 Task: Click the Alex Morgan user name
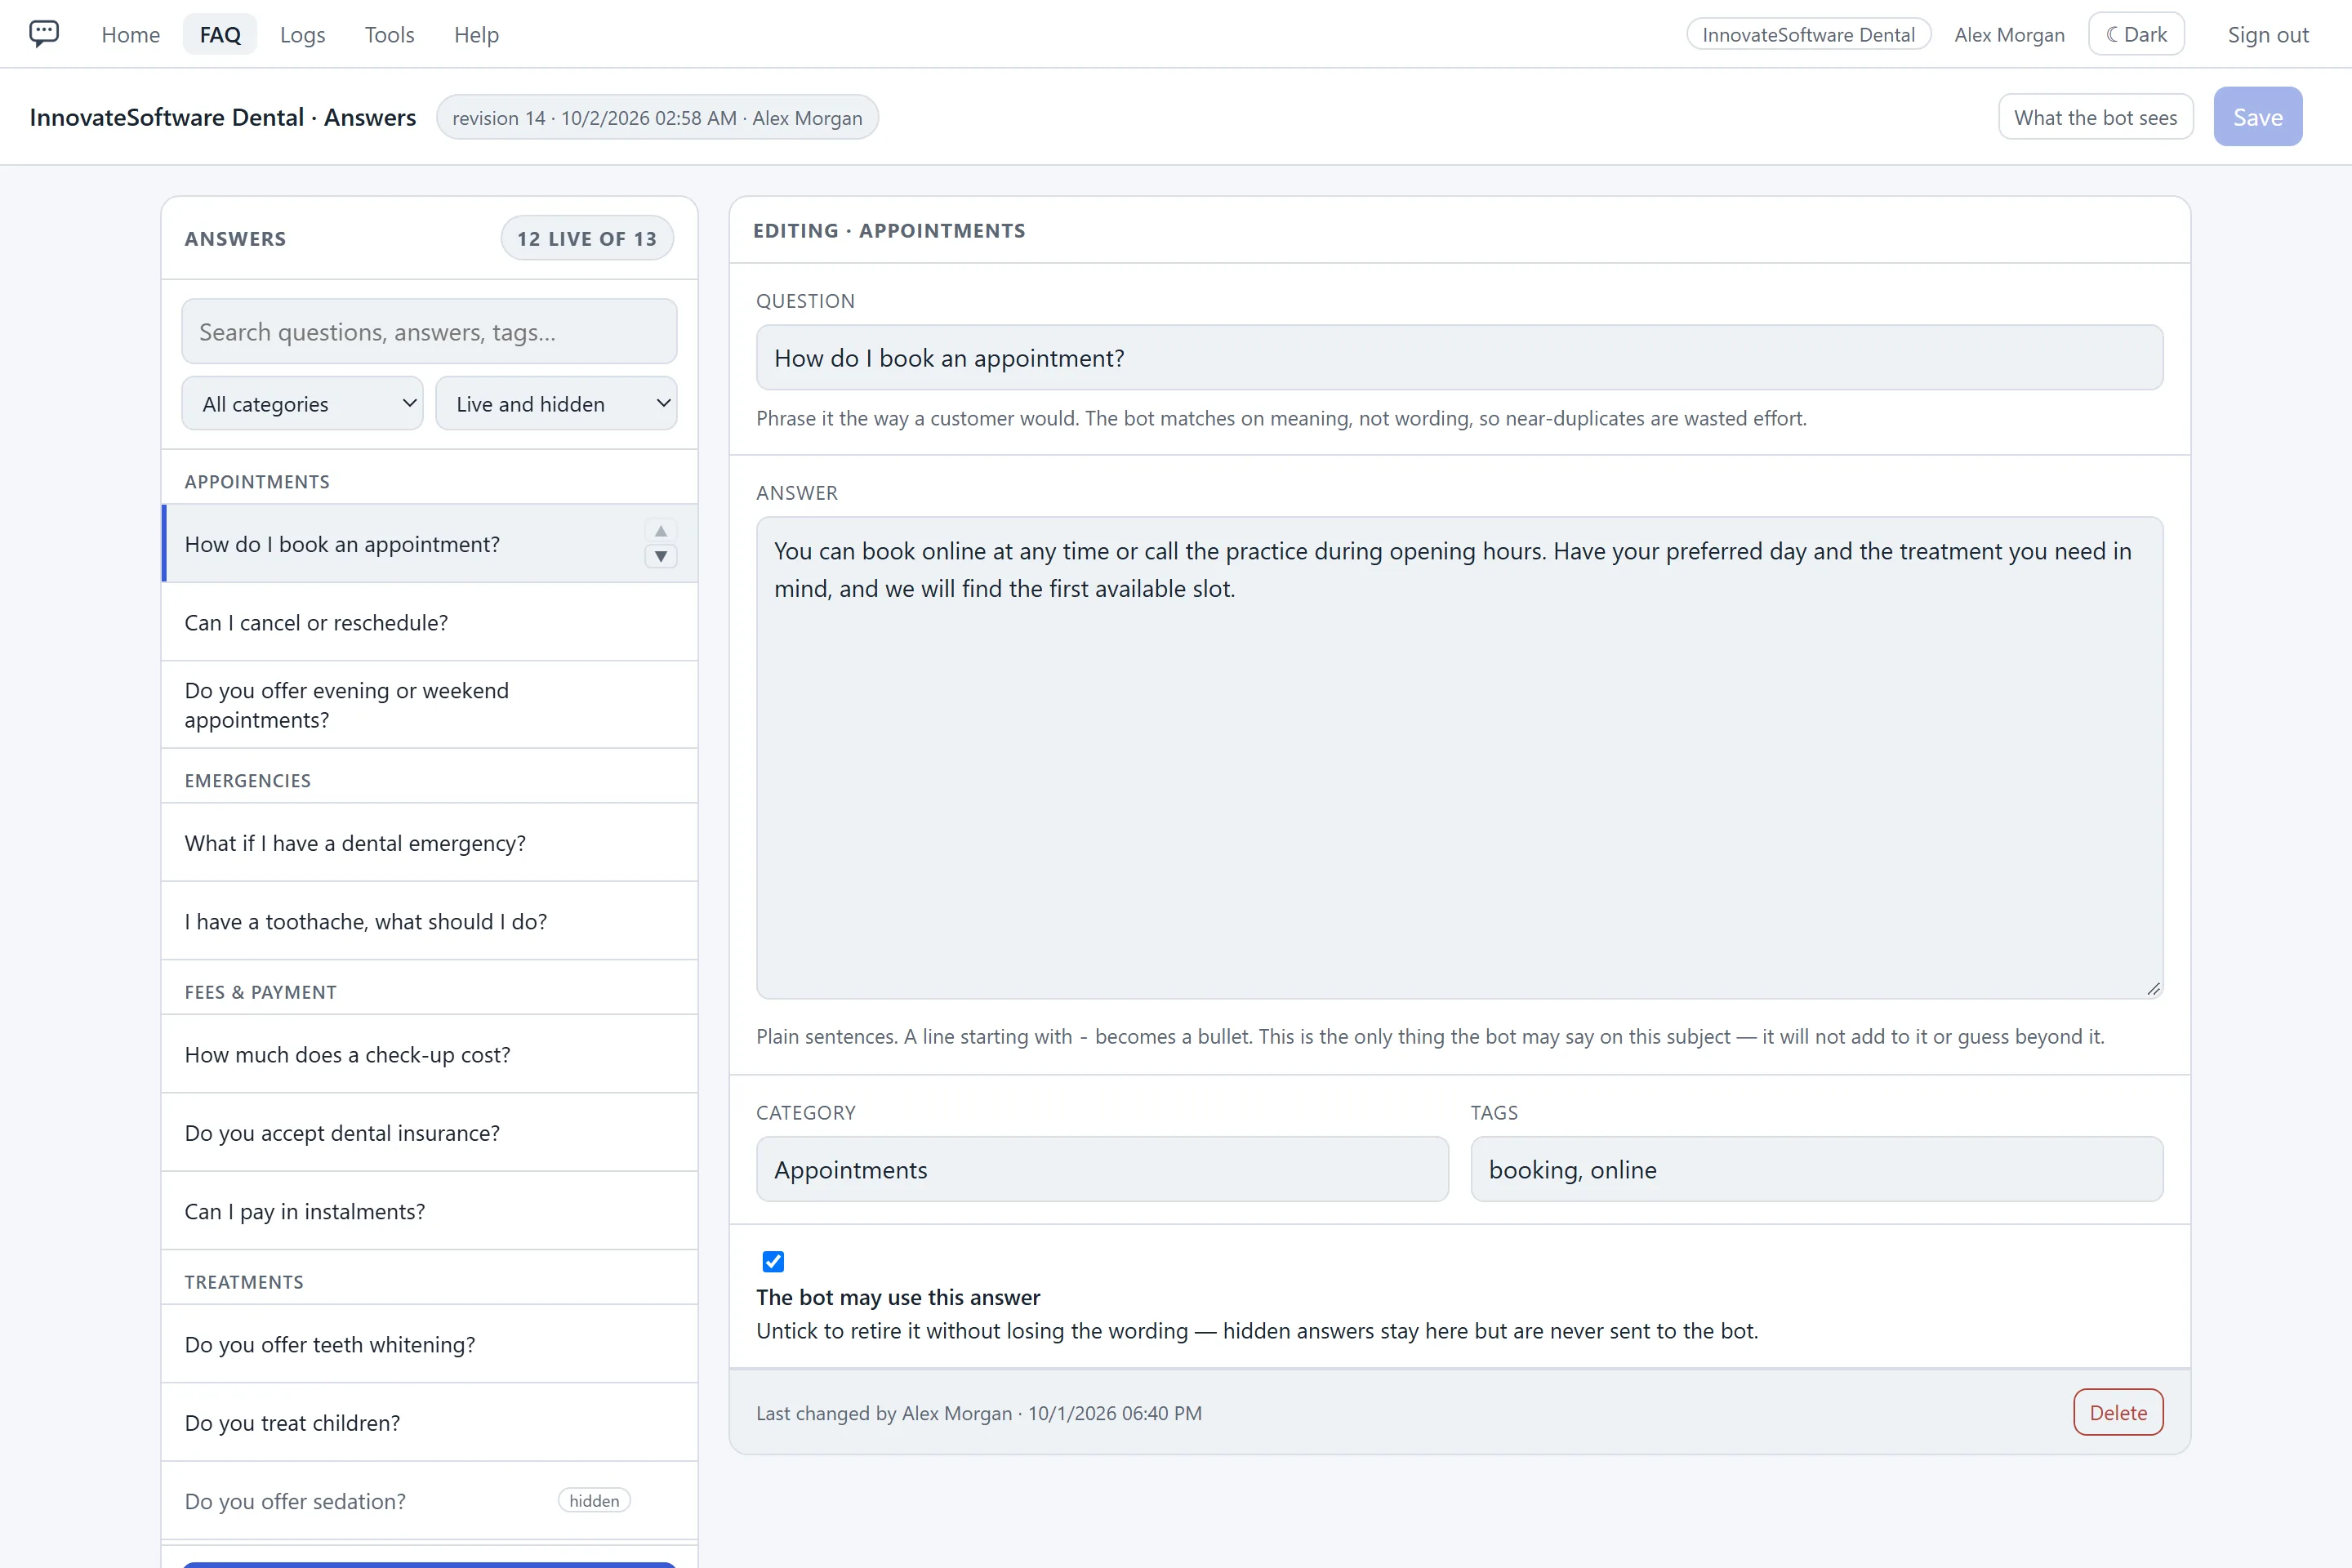(2009, 34)
